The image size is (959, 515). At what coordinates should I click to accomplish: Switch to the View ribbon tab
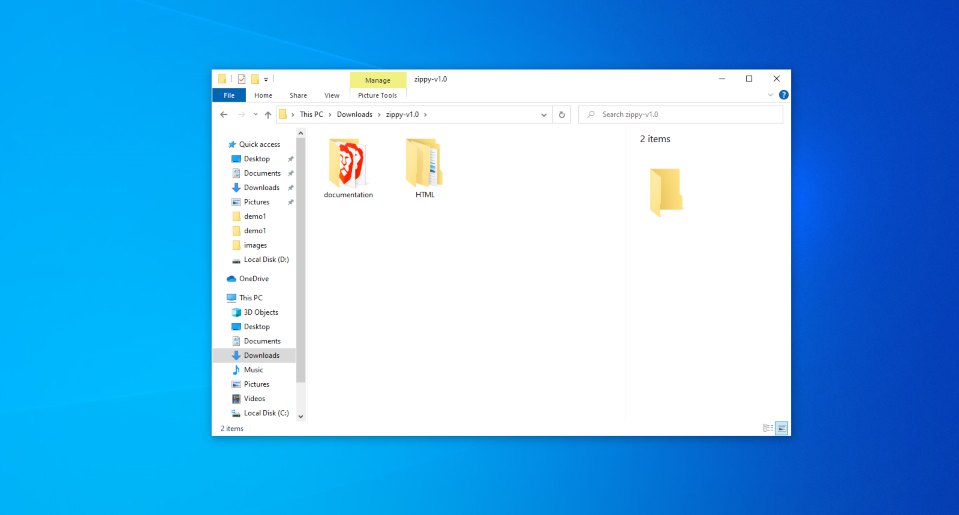(x=332, y=95)
